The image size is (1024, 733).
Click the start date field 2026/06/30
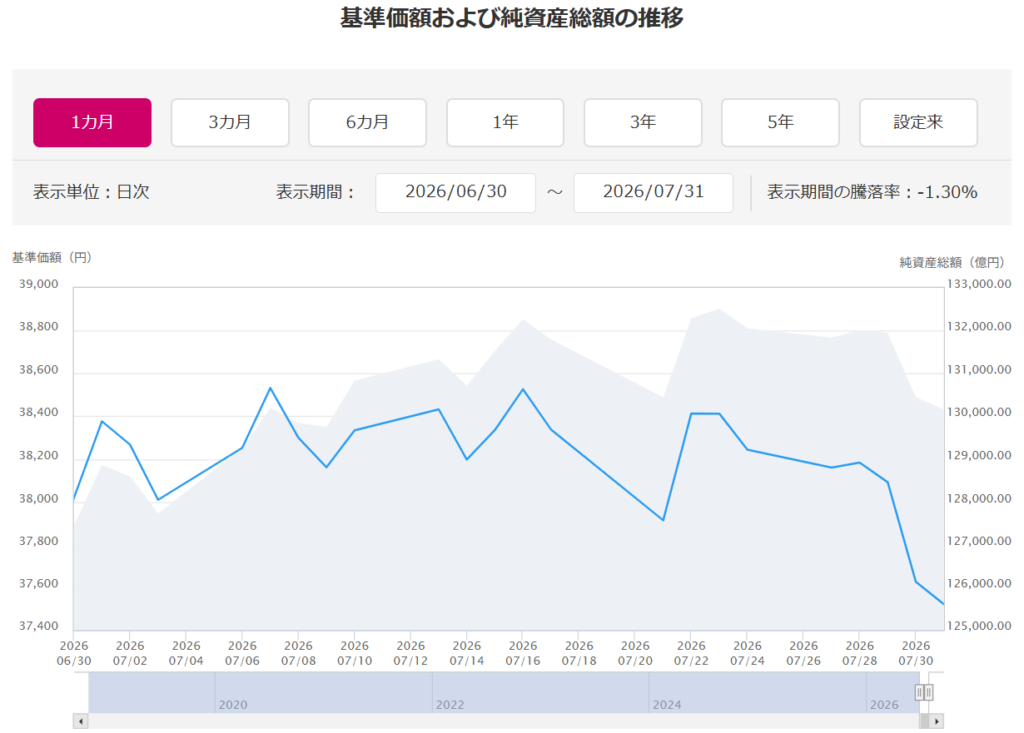(x=456, y=192)
